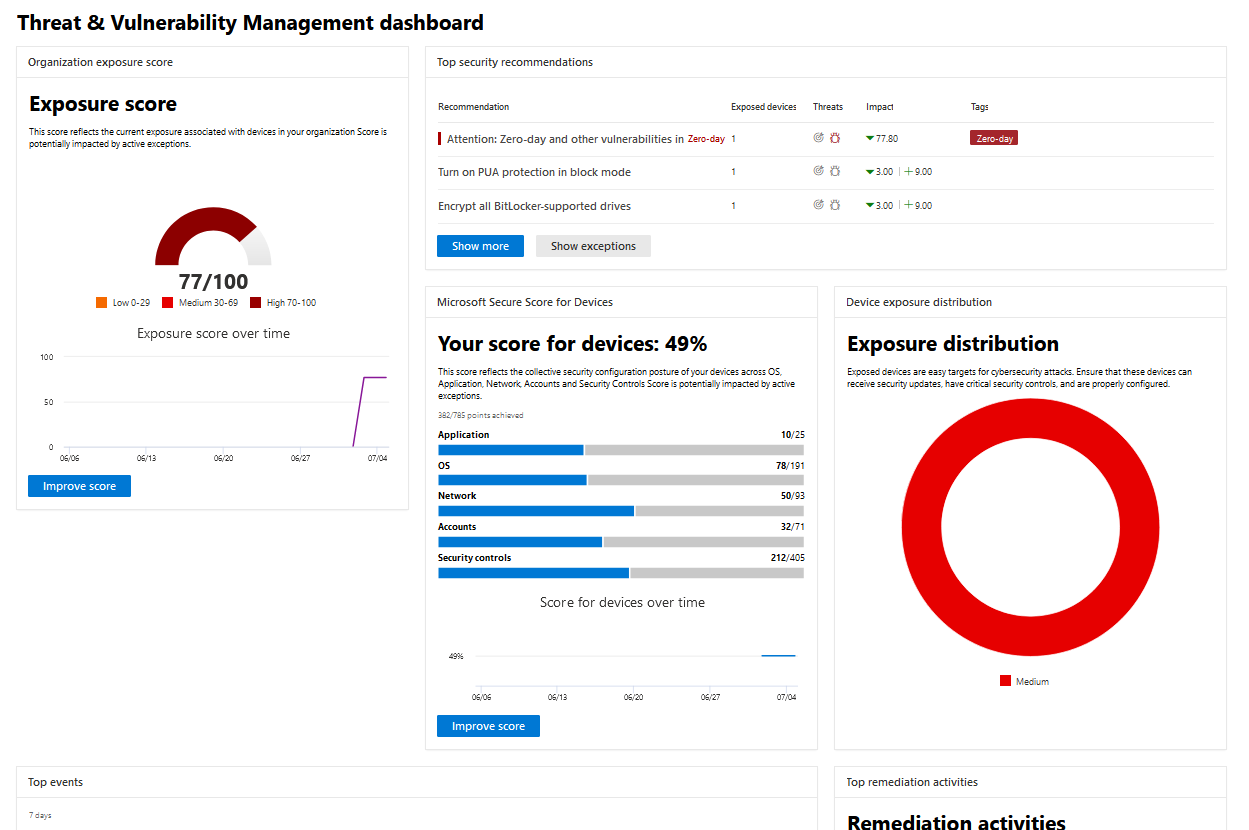Open the Encrypt all BitLocker-supported drives recommendation
Viewport: 1249px width, 830px height.
534,206
